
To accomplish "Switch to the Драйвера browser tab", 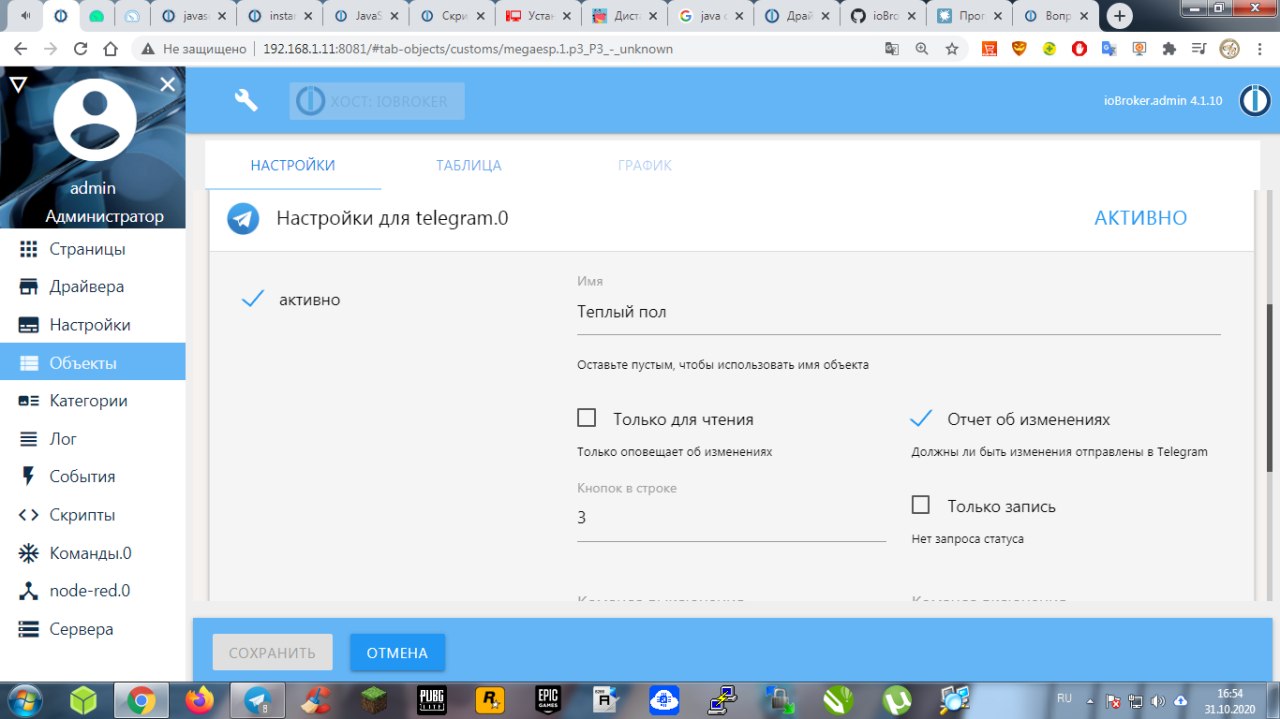I will point(798,16).
